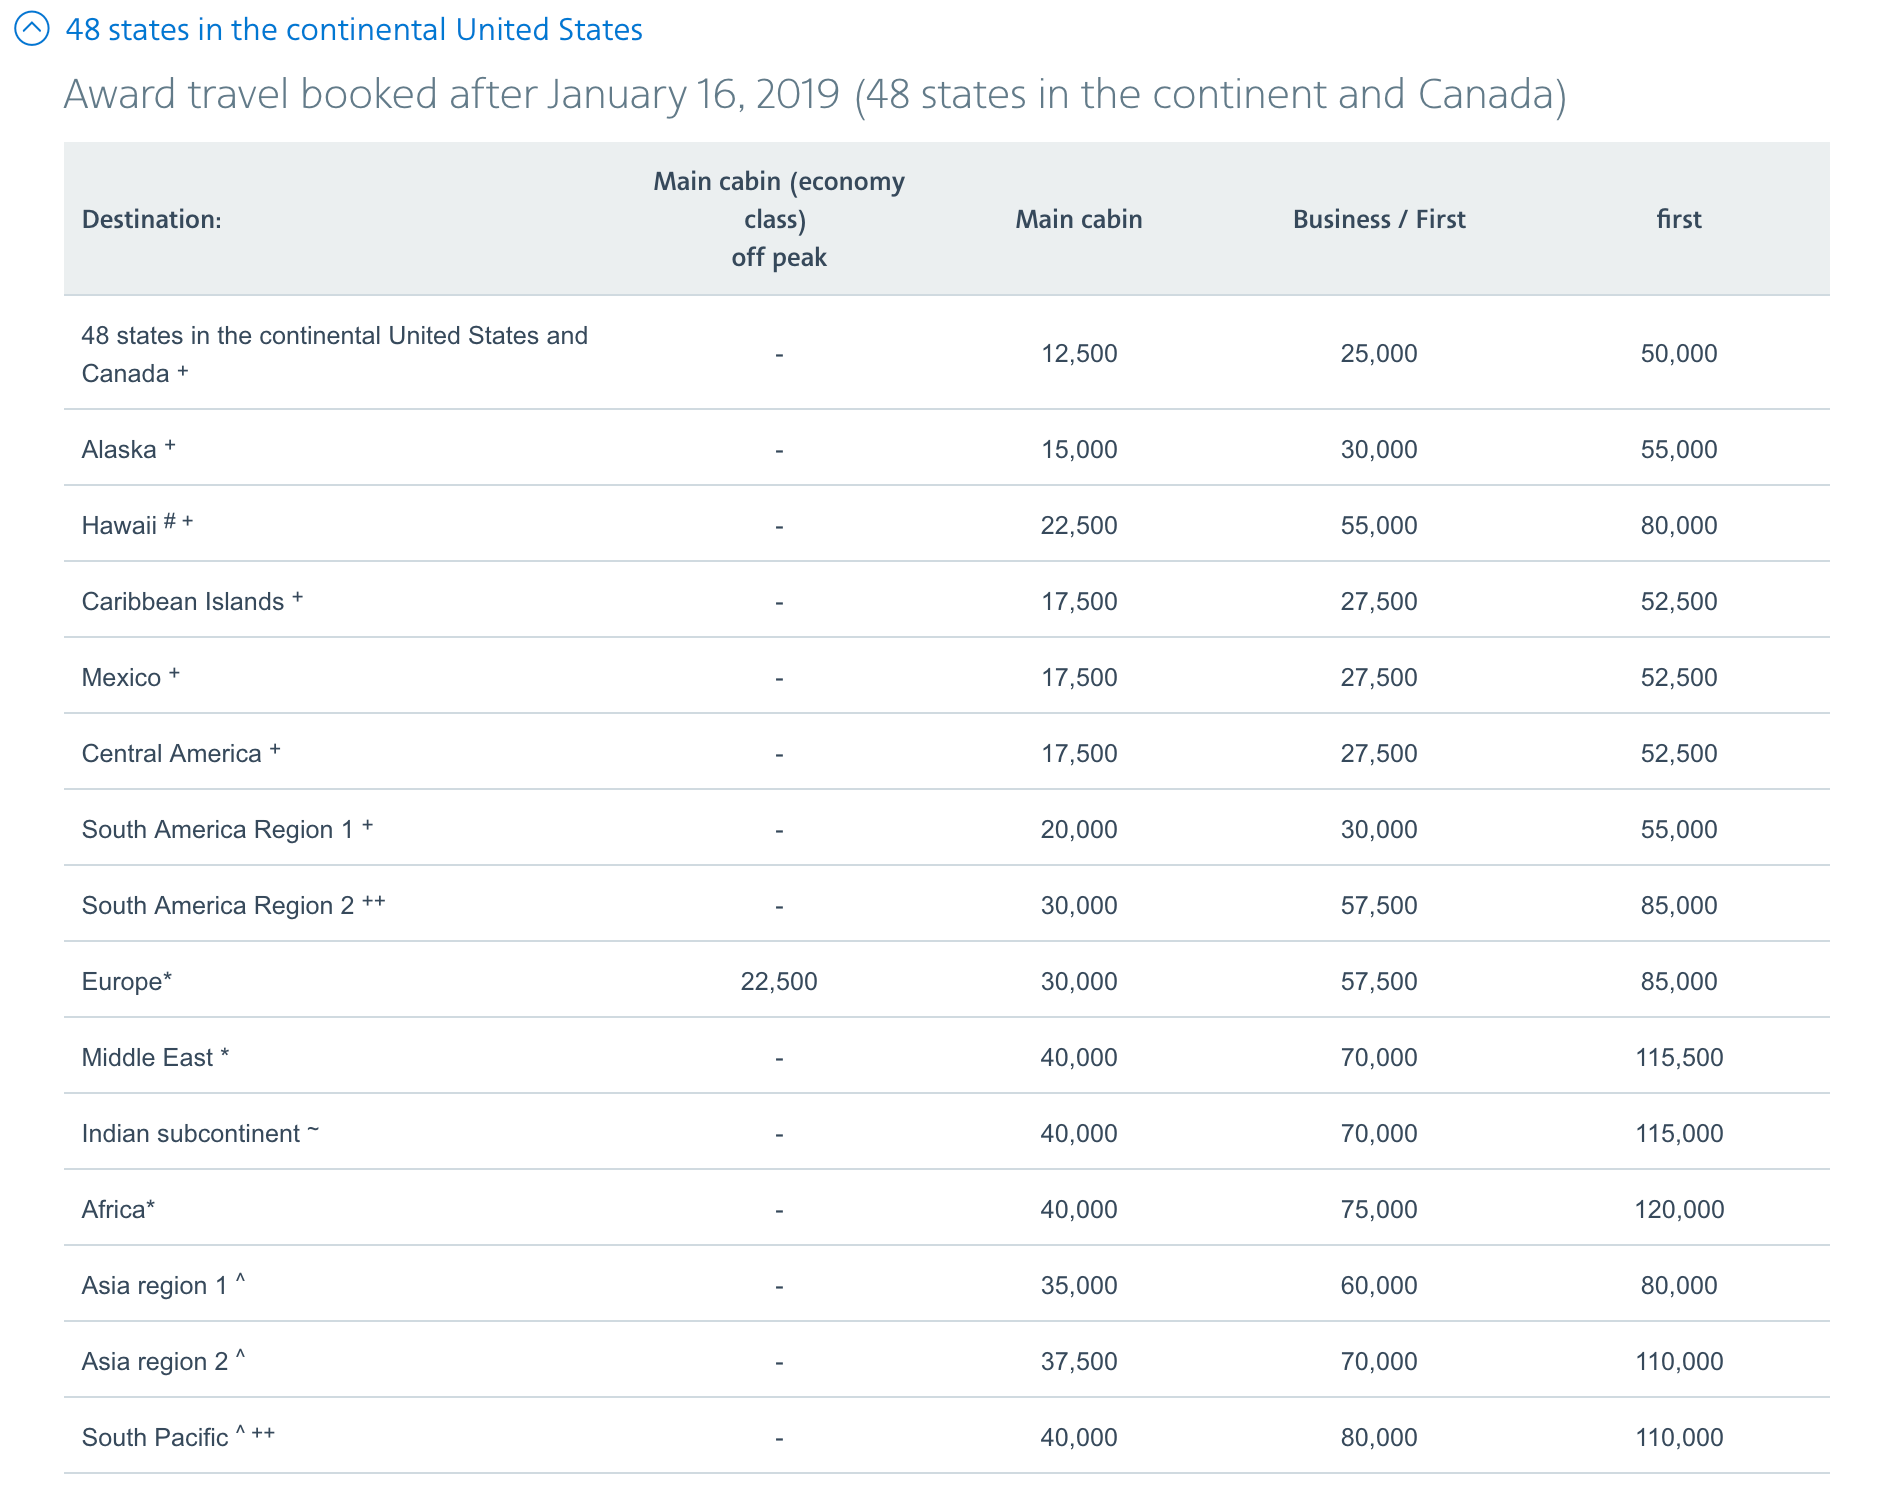Select Asia region 1 main cabin 35,000
This screenshot has height=1488, width=1902.
click(1079, 1285)
